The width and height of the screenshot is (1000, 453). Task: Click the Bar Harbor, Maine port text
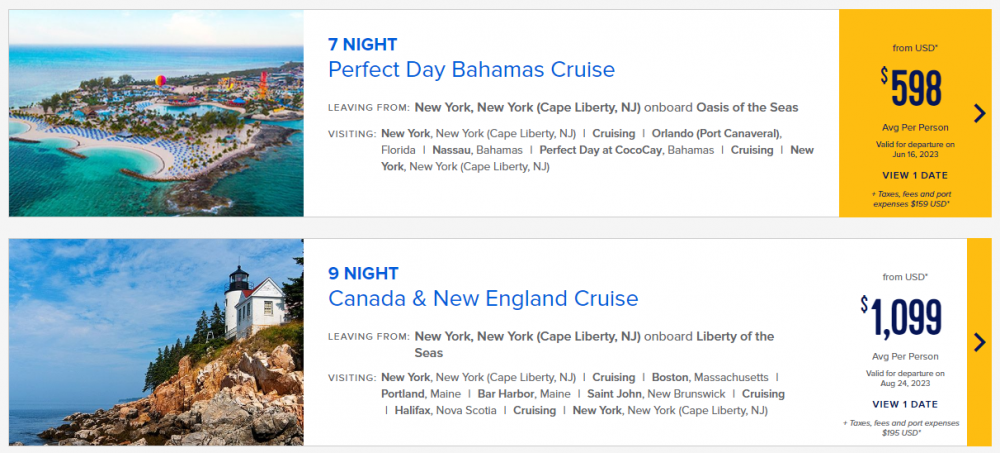click(x=524, y=394)
